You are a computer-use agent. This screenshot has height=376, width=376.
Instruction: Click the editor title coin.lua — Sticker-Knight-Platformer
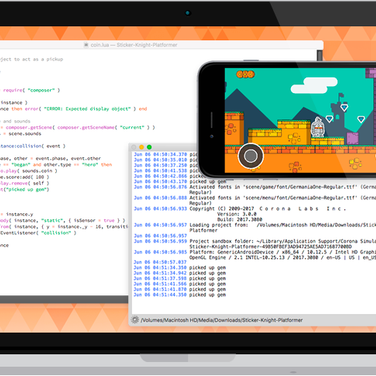click(134, 45)
